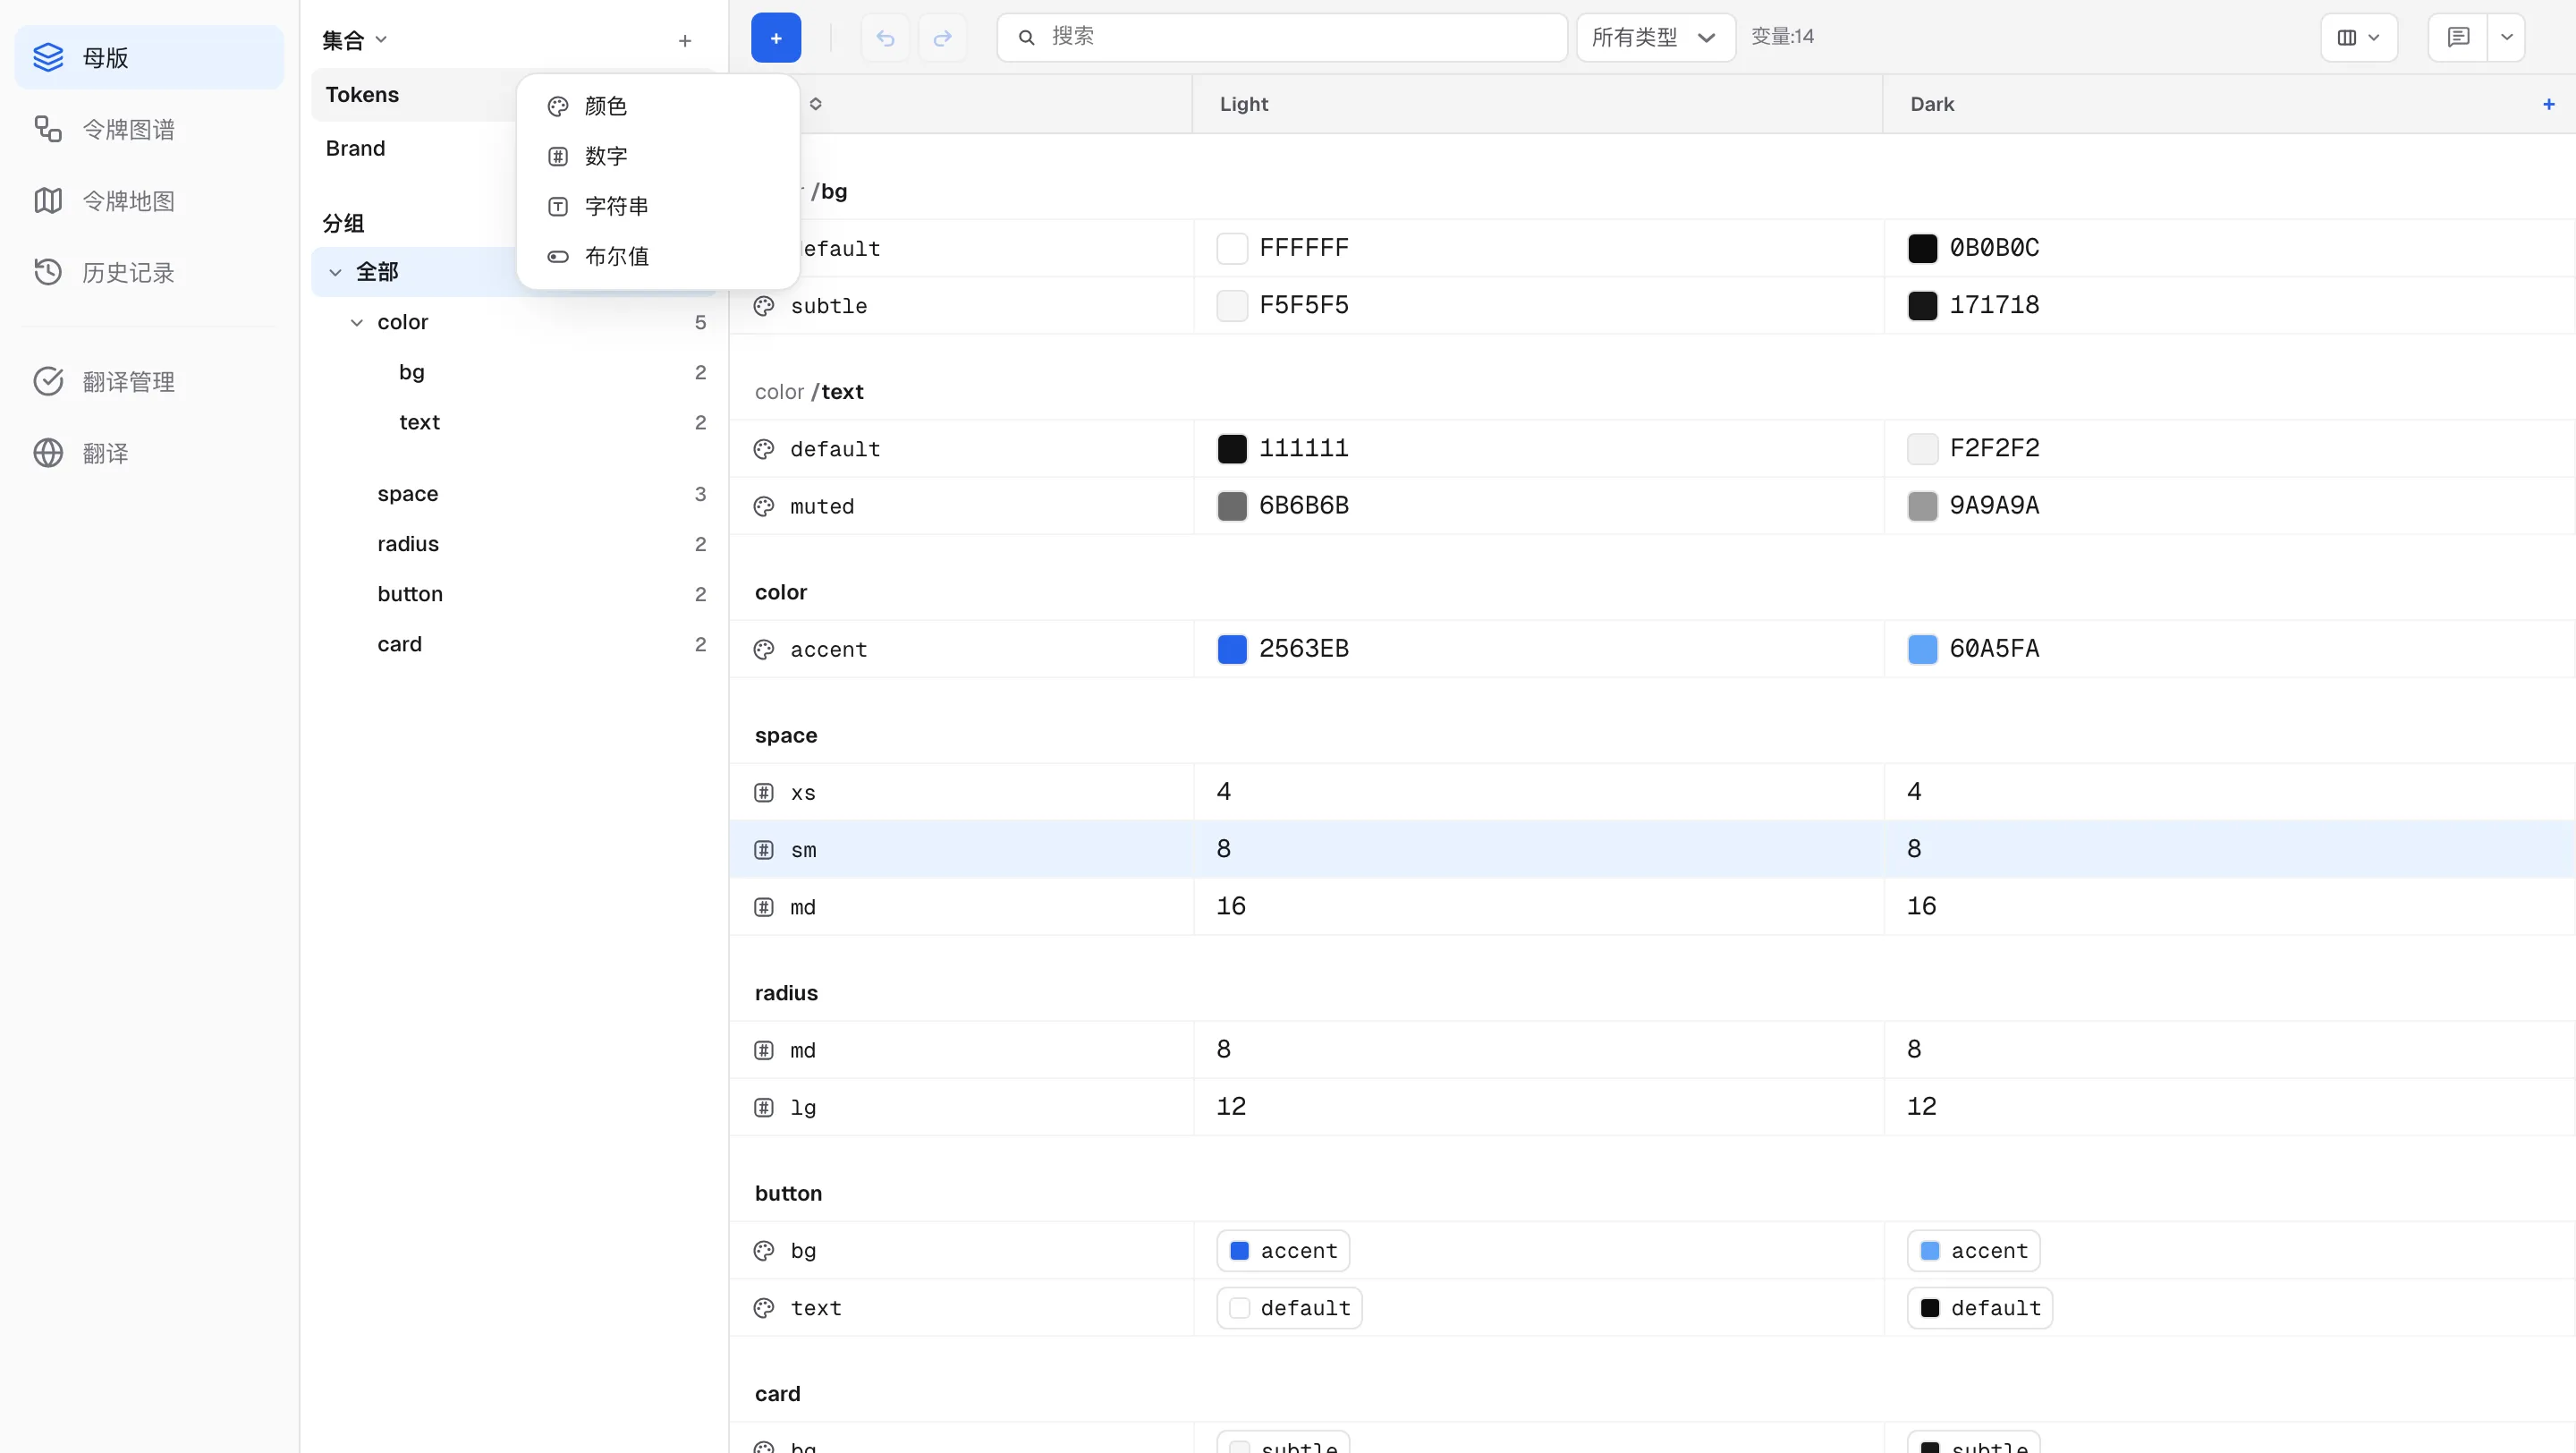Choose 颜色 from the variable type menu

pos(657,106)
